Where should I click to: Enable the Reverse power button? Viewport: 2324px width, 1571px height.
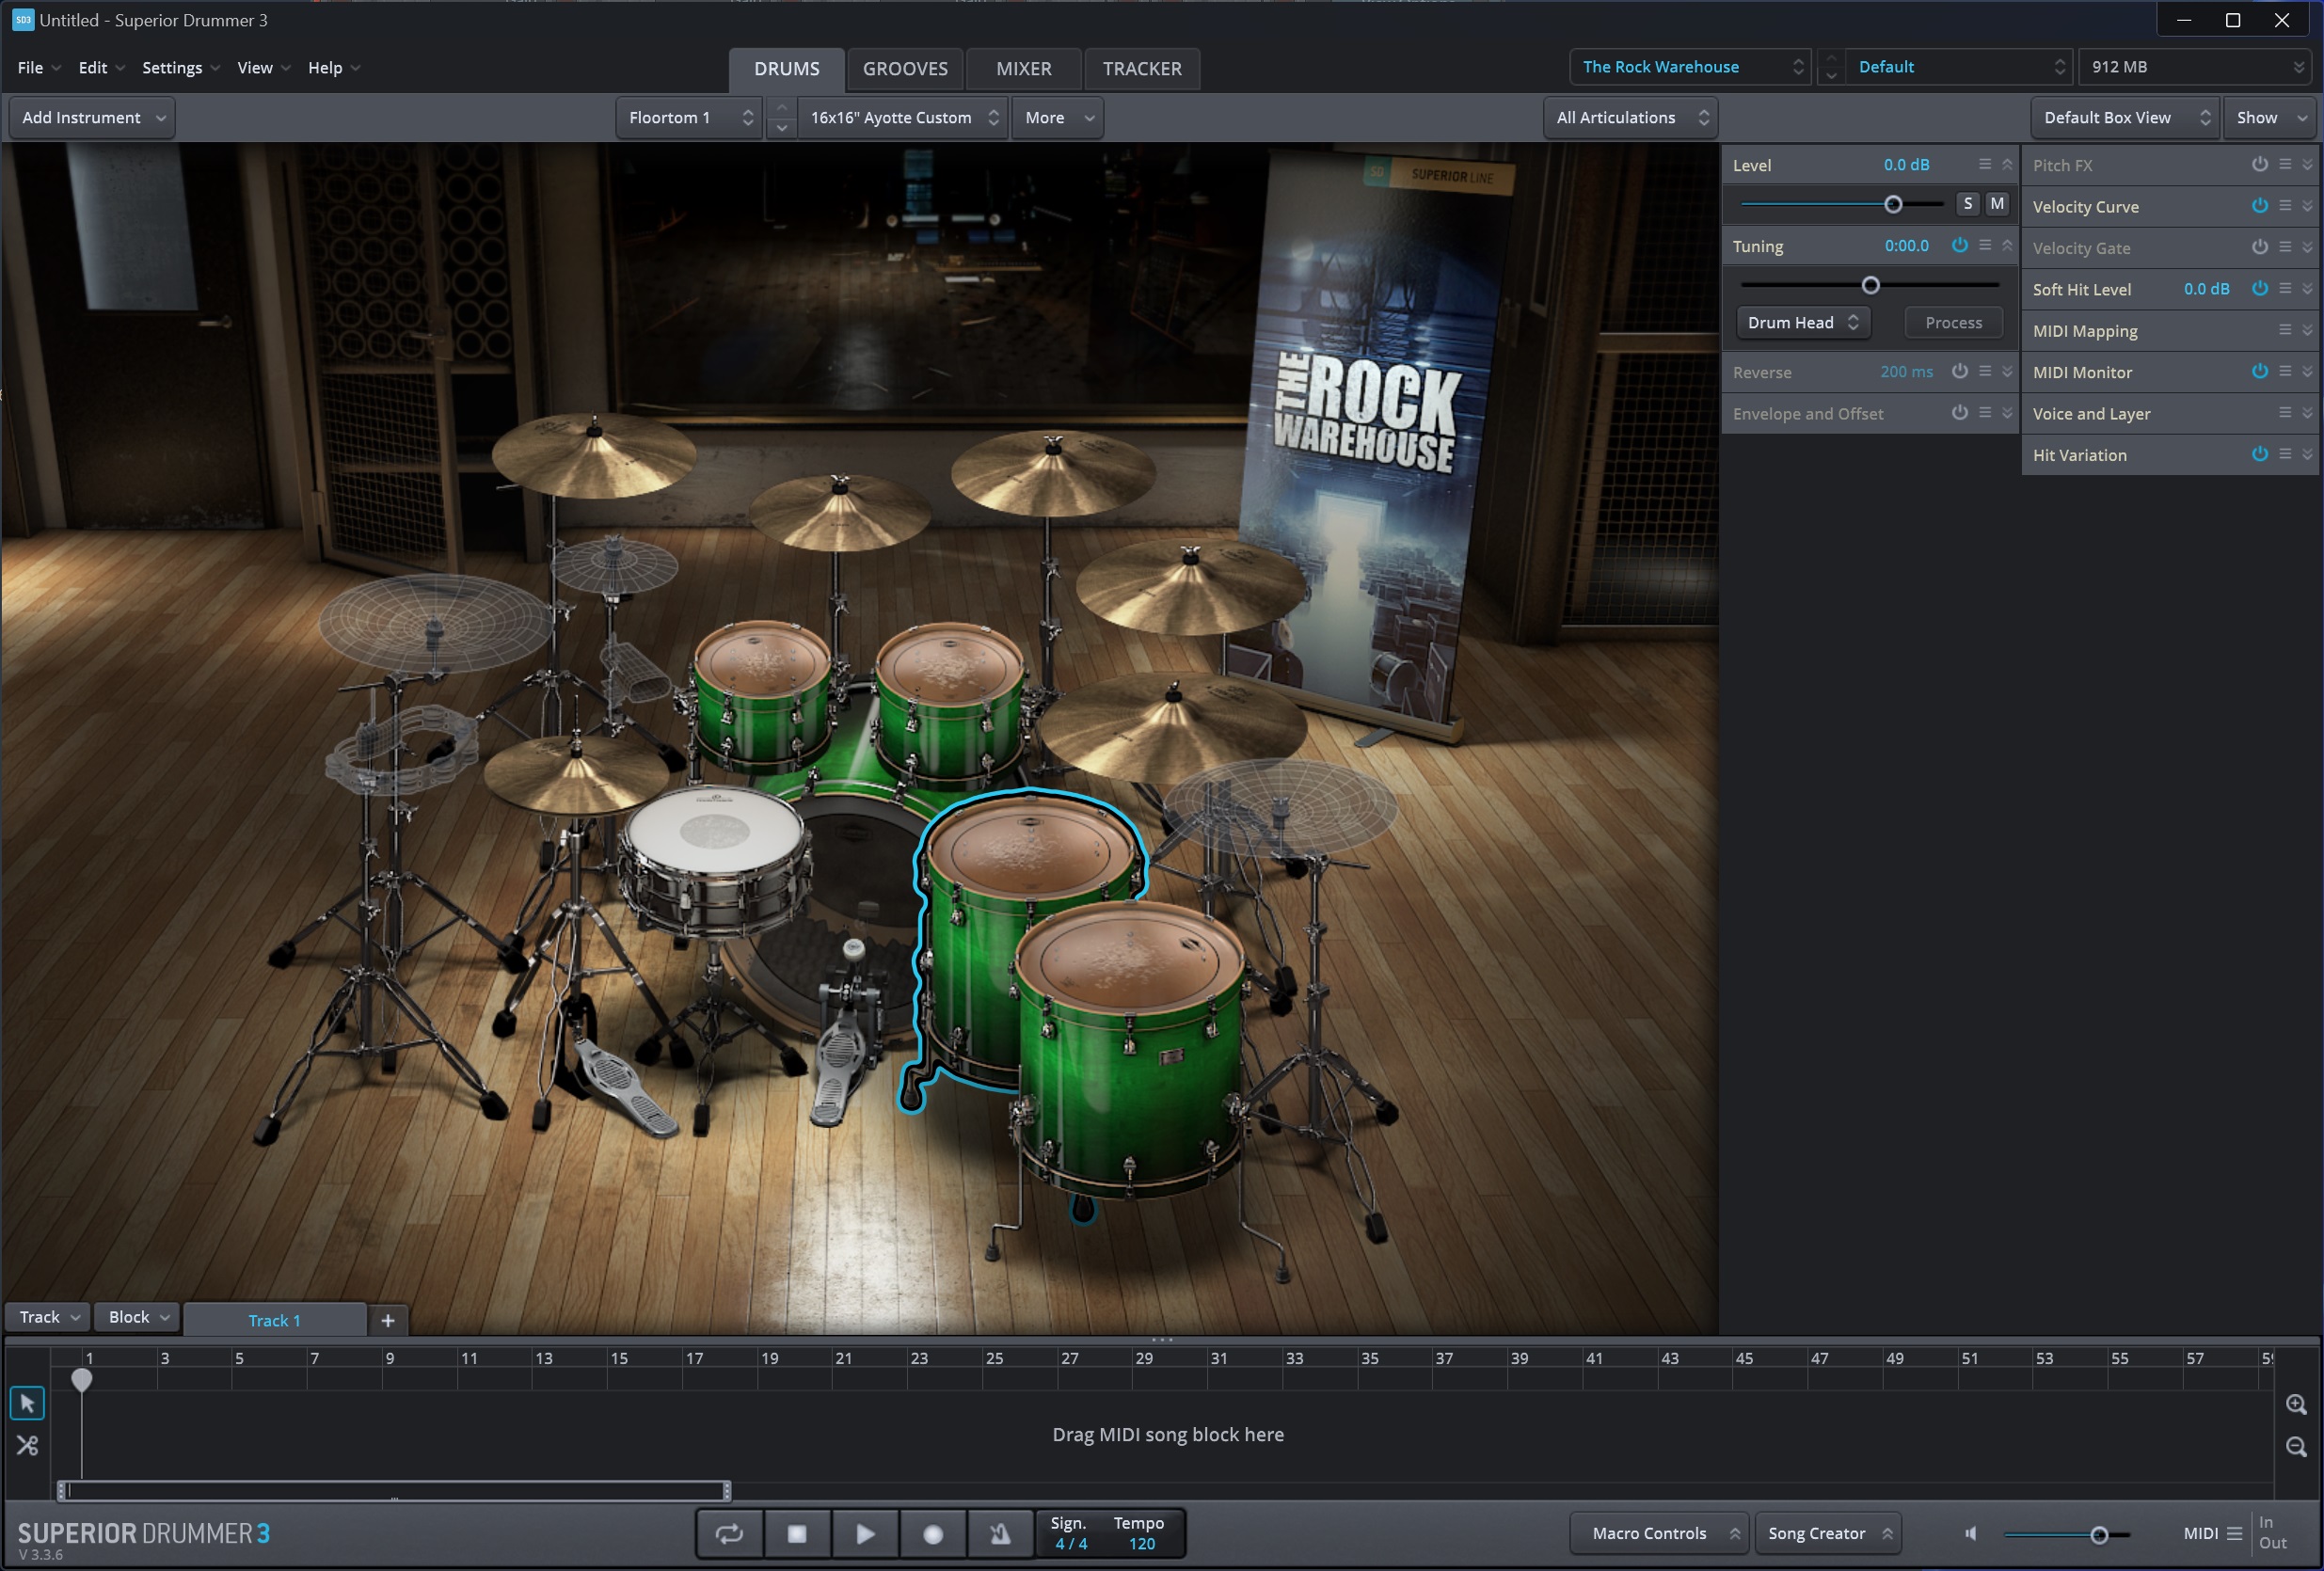pos(1960,371)
